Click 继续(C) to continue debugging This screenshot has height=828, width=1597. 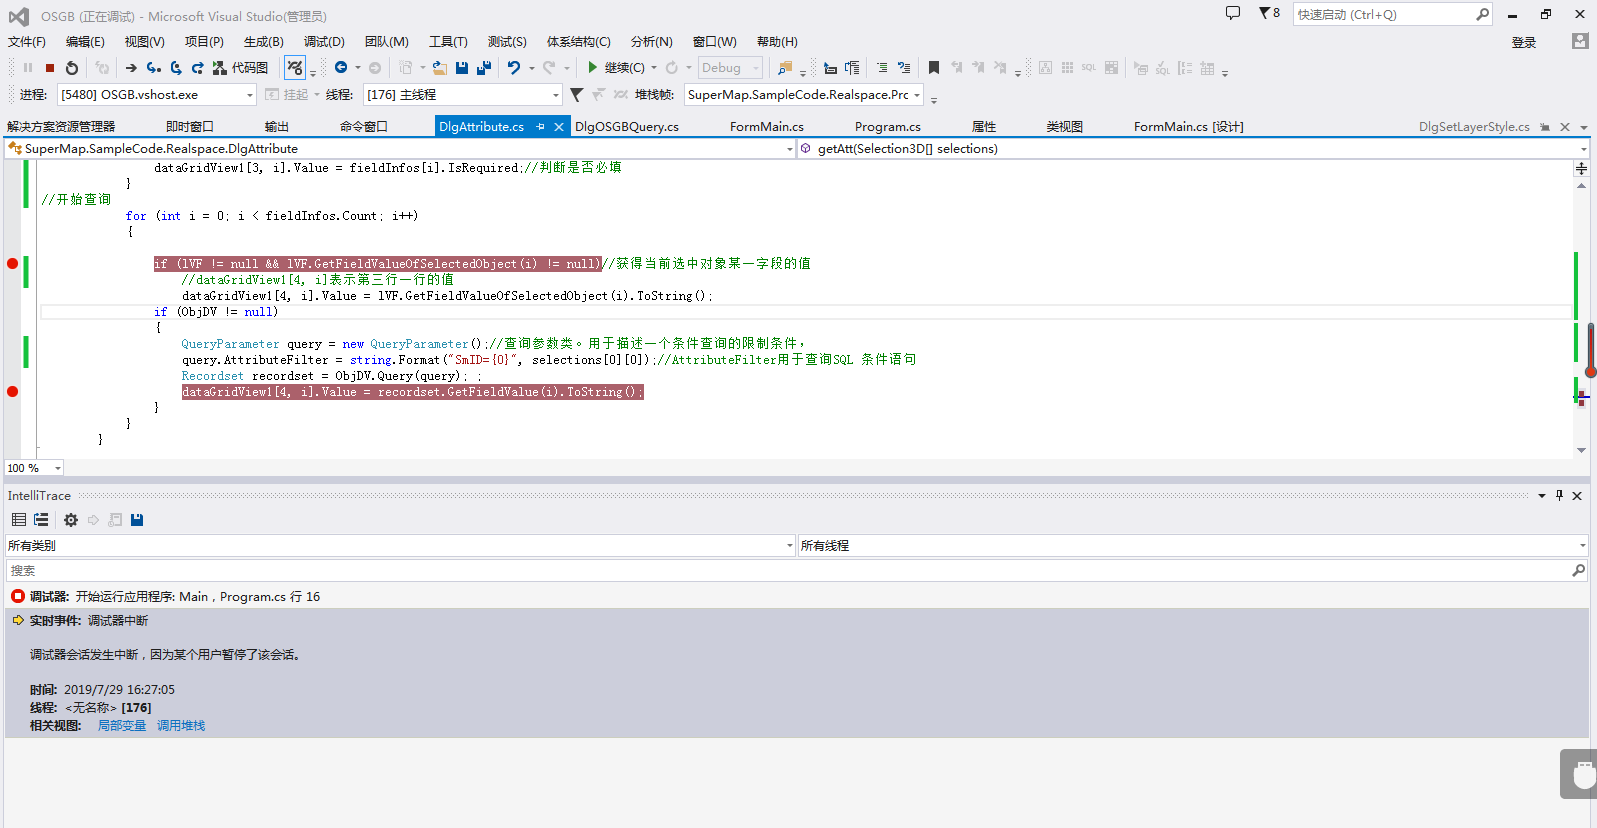615,68
